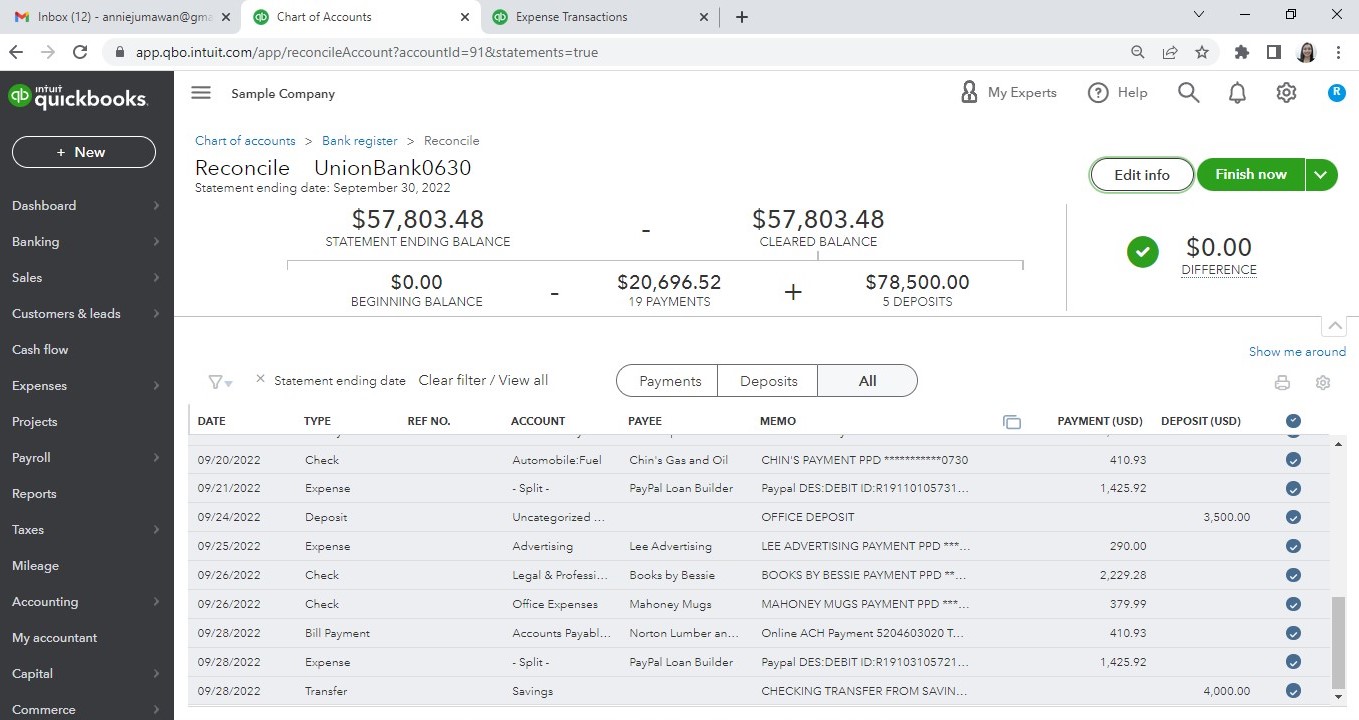Remove the Statement ending date filter
This screenshot has height=720, width=1359.
(x=260, y=379)
